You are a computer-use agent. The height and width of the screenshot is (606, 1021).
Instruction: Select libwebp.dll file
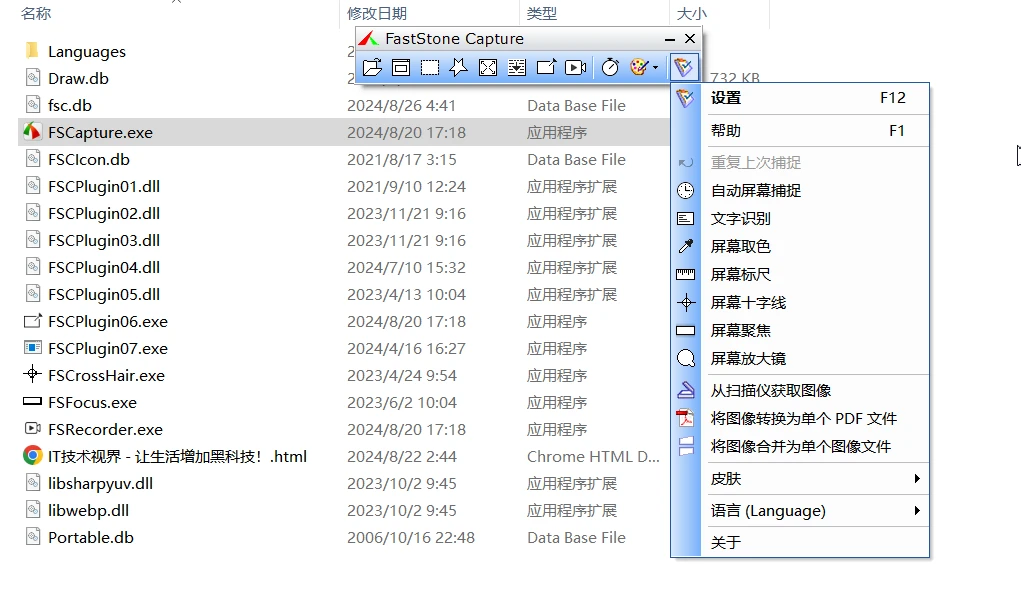[88, 511]
